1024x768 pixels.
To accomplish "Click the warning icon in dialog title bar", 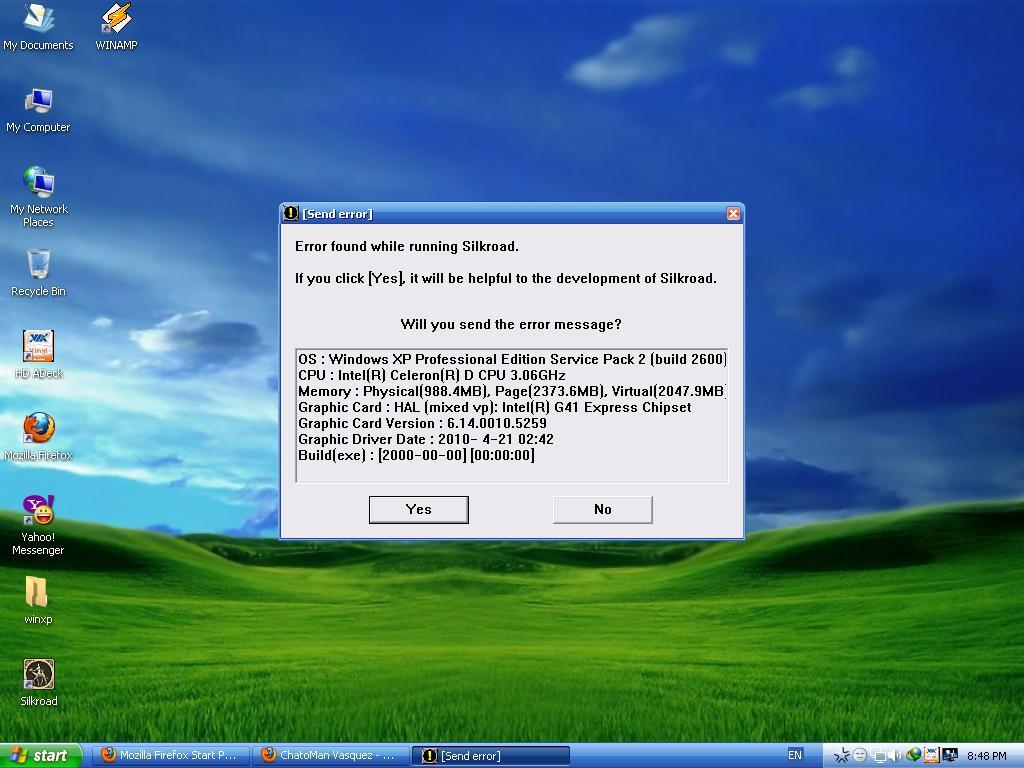I will tap(291, 214).
